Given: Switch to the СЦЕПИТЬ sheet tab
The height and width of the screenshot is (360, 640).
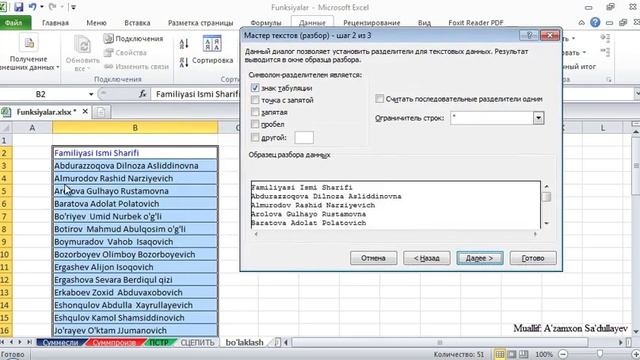Looking at the screenshot, I should pyautogui.click(x=197, y=342).
